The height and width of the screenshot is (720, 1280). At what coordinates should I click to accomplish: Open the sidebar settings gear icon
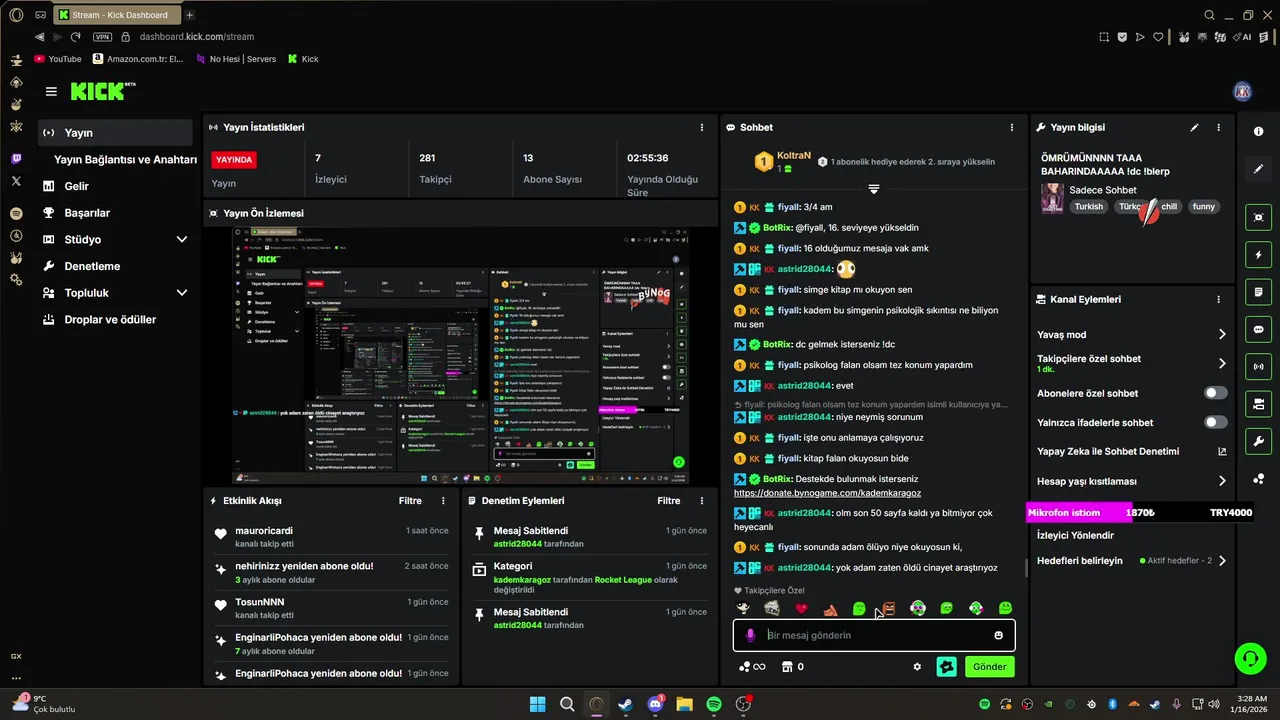point(16,279)
